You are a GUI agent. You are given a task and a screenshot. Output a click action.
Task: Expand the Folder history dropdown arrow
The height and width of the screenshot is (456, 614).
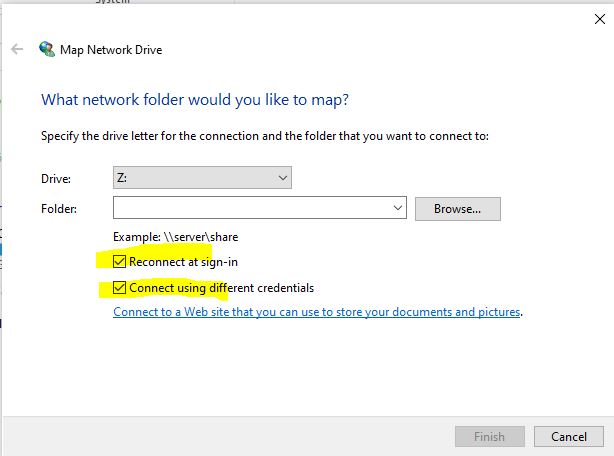pos(398,208)
